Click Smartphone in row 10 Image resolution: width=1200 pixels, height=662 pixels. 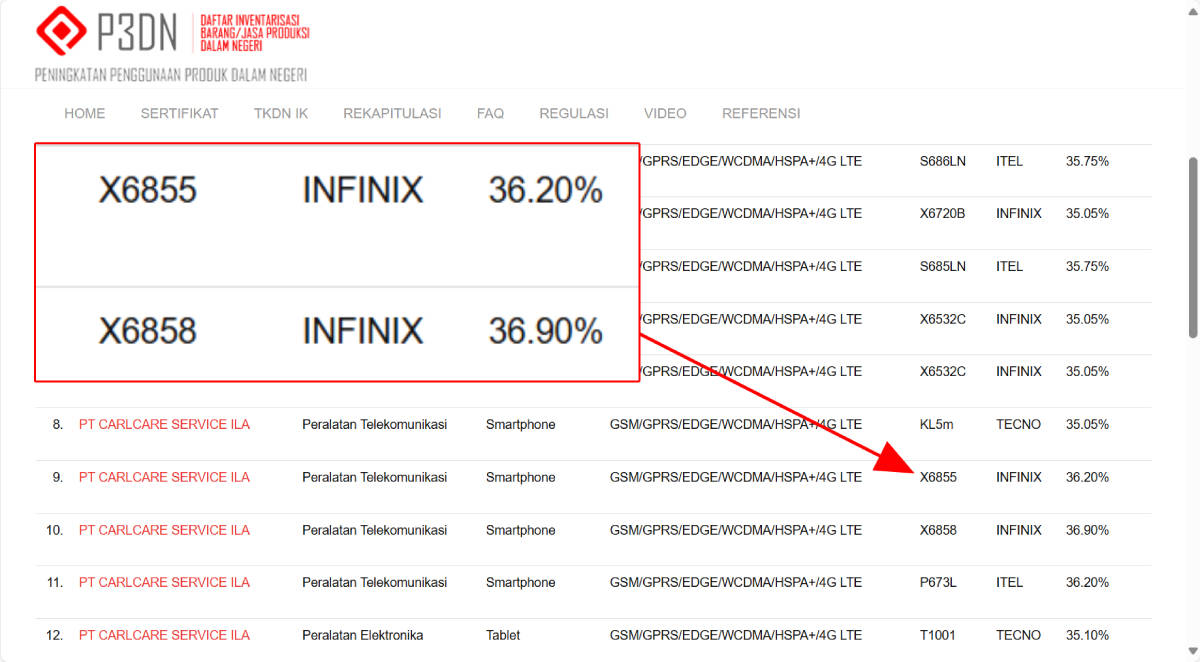521,530
